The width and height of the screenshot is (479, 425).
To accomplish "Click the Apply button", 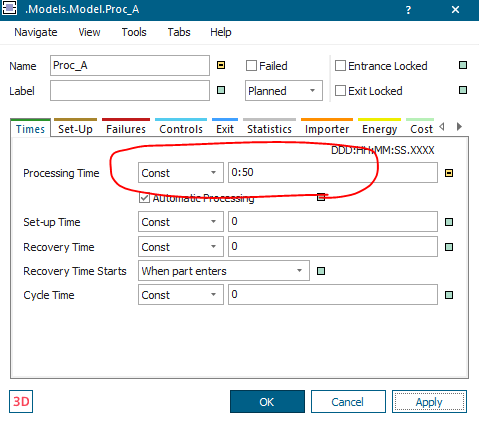I will (x=429, y=402).
